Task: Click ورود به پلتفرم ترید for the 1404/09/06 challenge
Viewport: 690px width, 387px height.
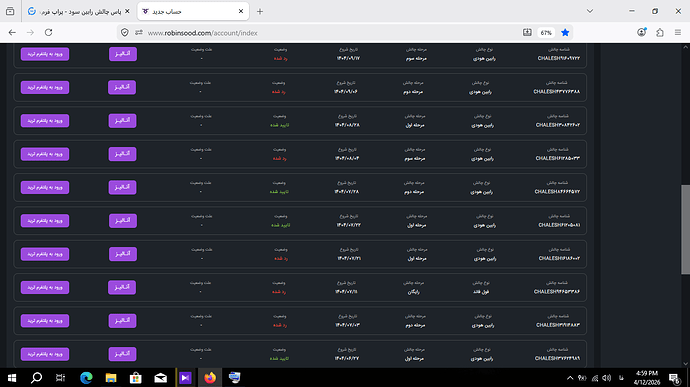Action: (x=45, y=87)
